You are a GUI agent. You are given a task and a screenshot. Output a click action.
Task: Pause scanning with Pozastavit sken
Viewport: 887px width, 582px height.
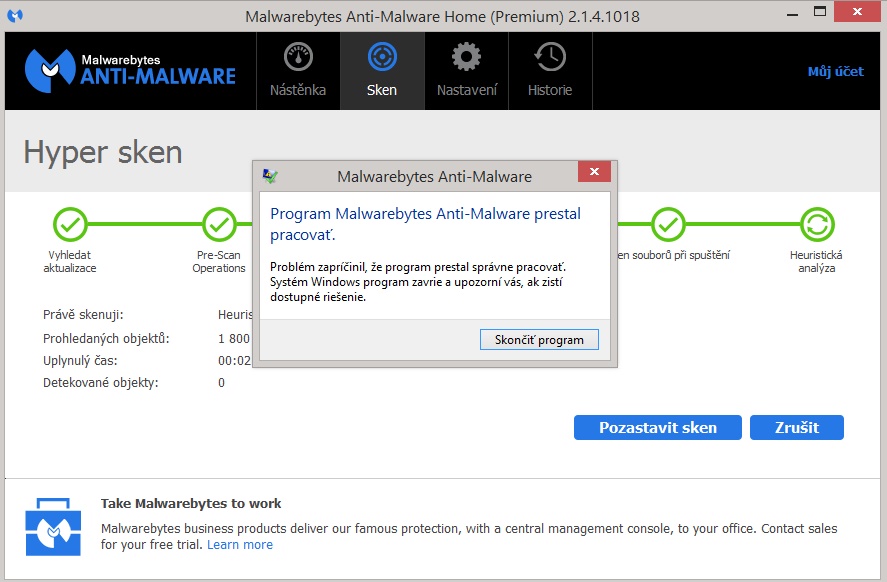tap(657, 427)
